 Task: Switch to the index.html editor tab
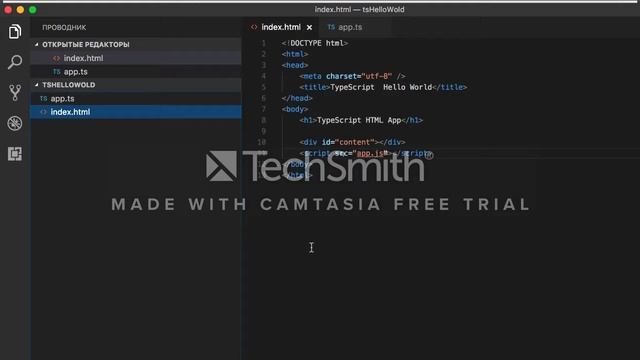click(281, 27)
